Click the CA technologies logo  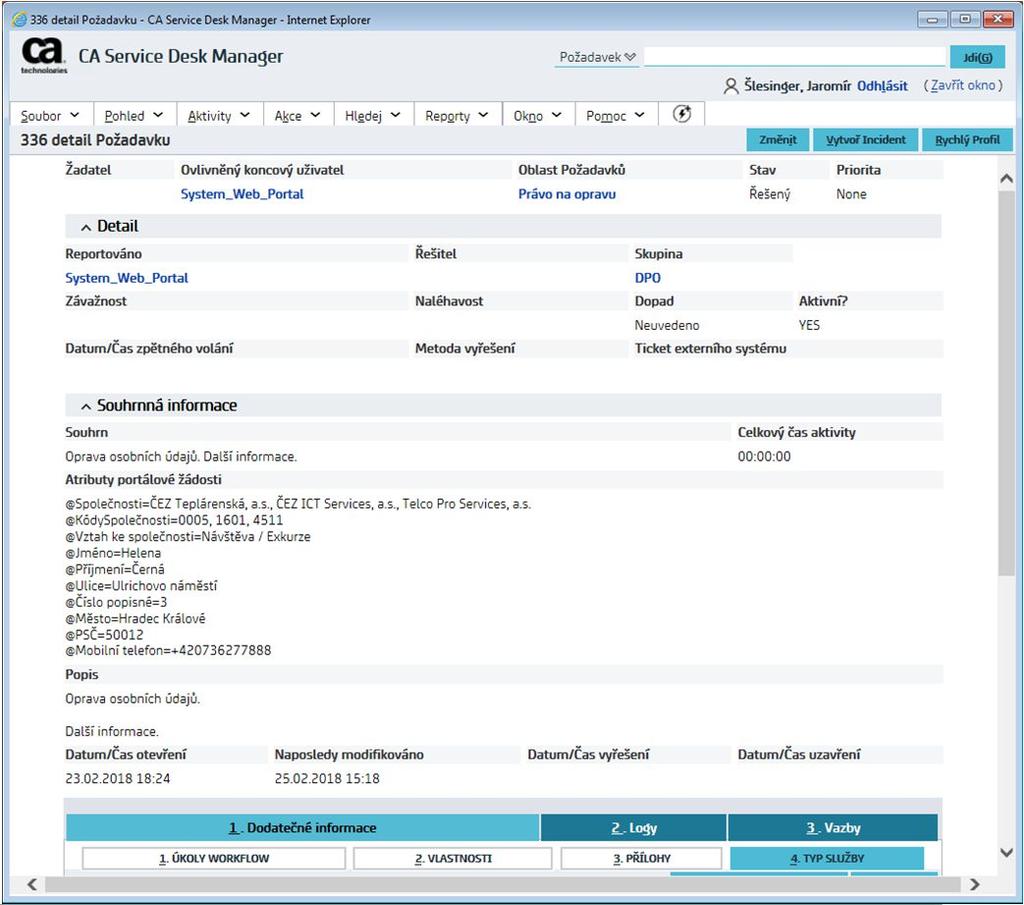click(x=43, y=56)
